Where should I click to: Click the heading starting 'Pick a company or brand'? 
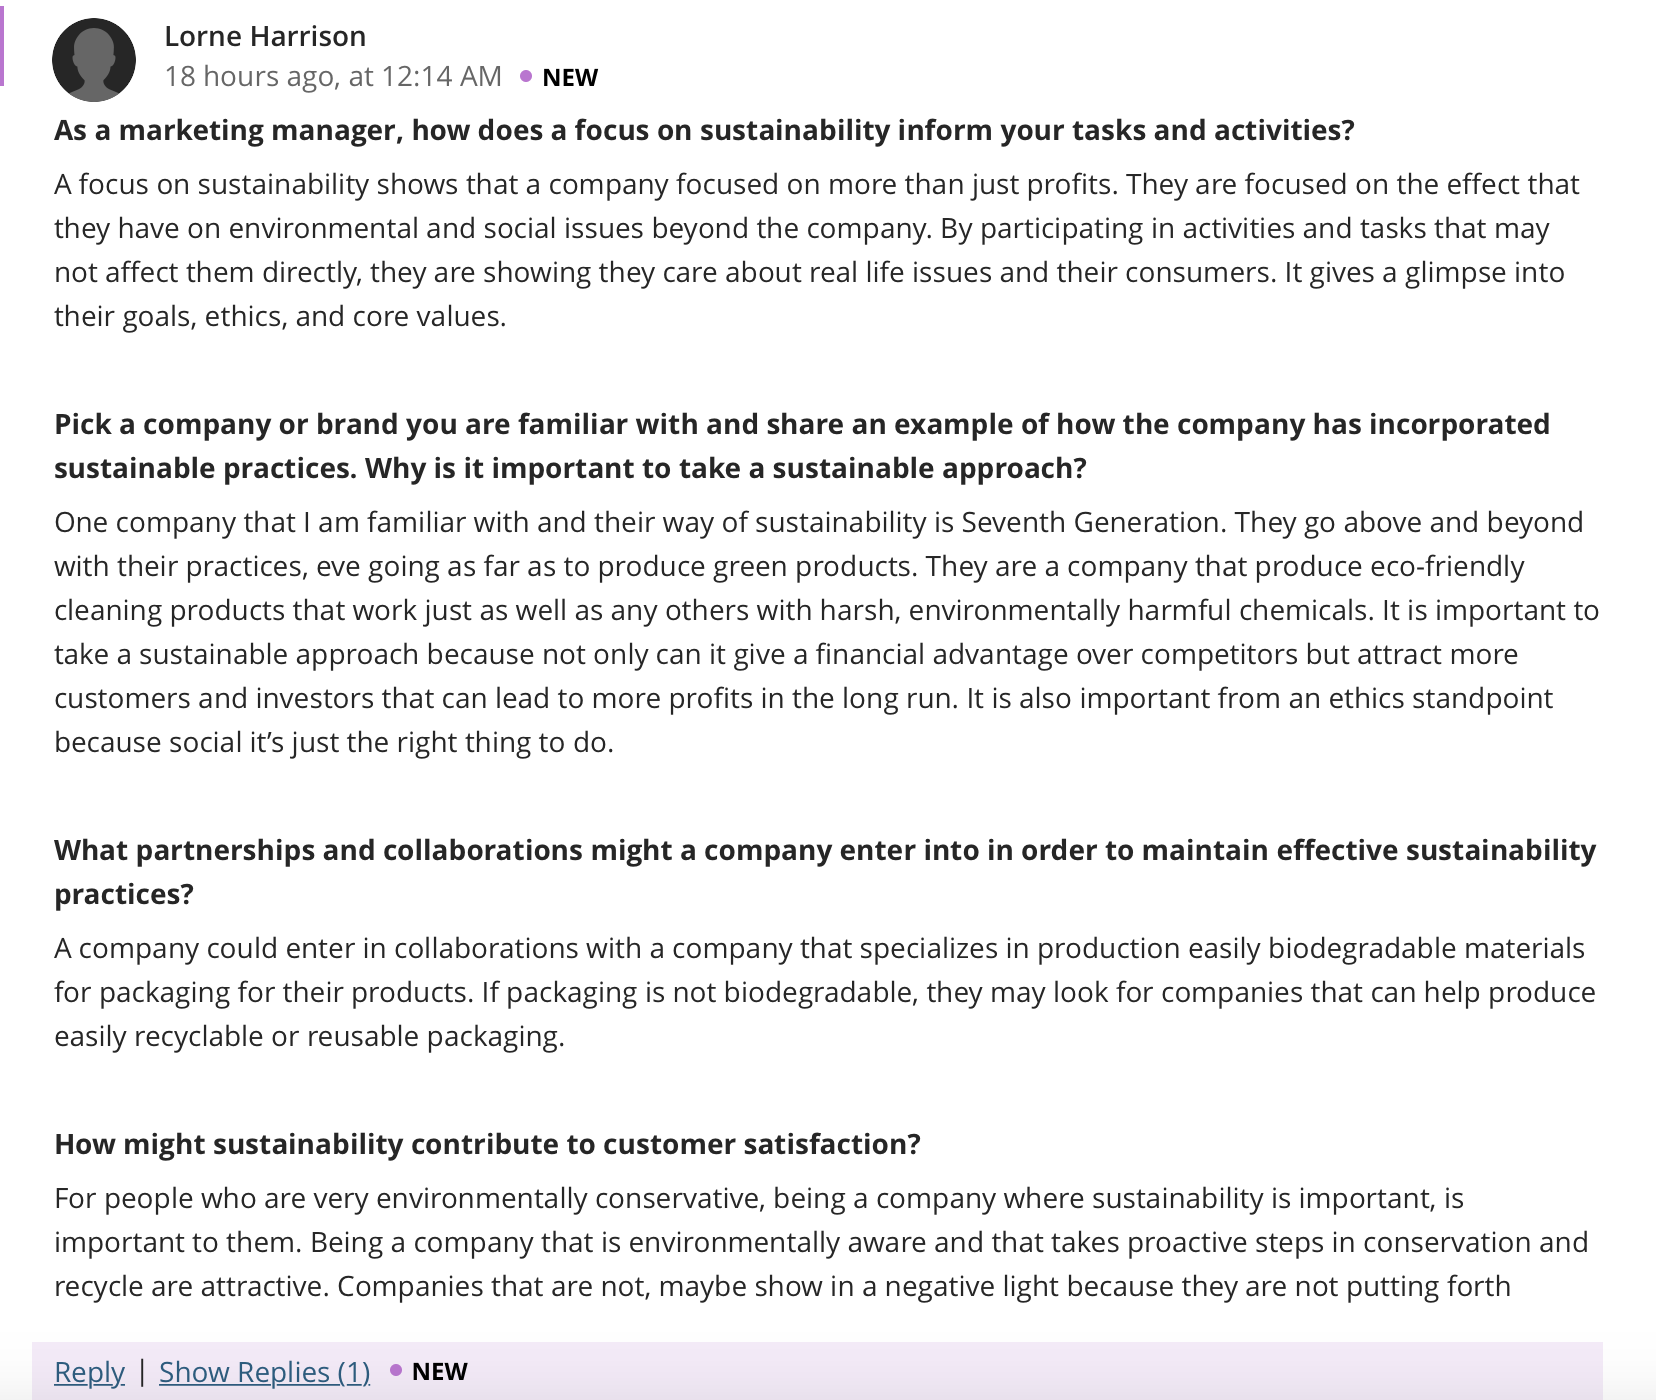(802, 446)
